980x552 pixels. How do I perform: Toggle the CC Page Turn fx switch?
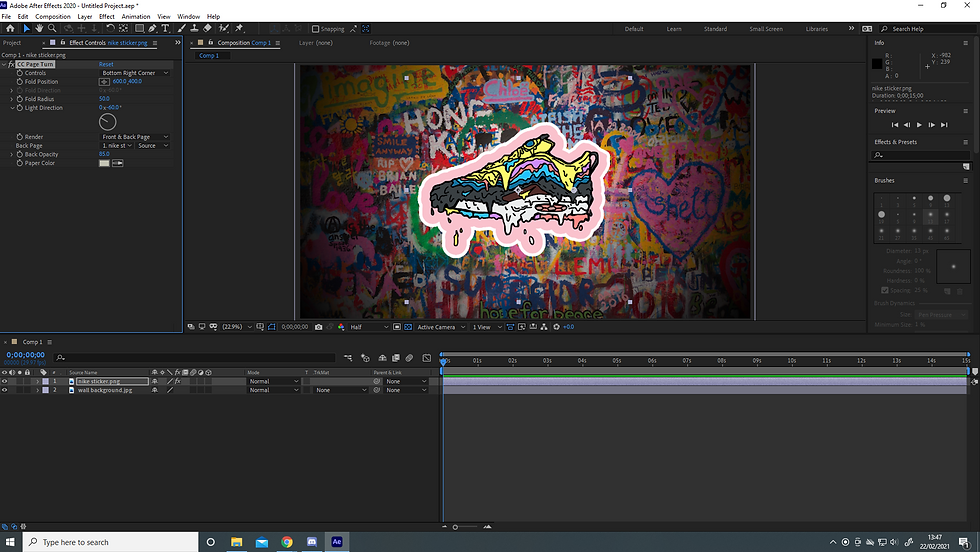(11, 64)
